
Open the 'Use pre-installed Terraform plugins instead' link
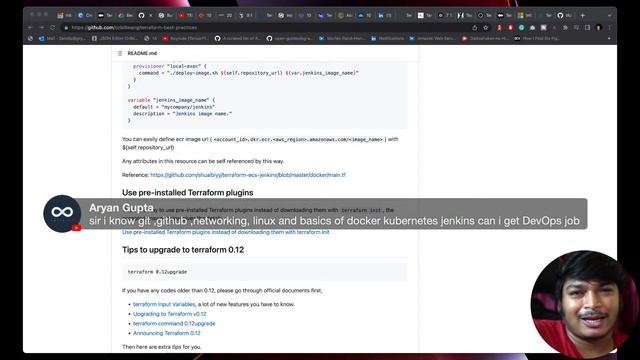tap(226, 232)
